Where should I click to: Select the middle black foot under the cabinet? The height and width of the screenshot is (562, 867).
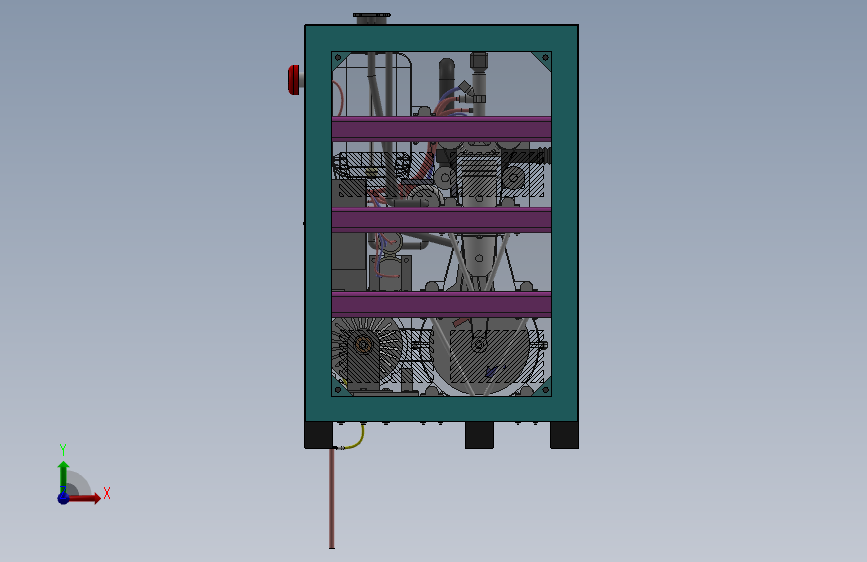click(x=479, y=435)
